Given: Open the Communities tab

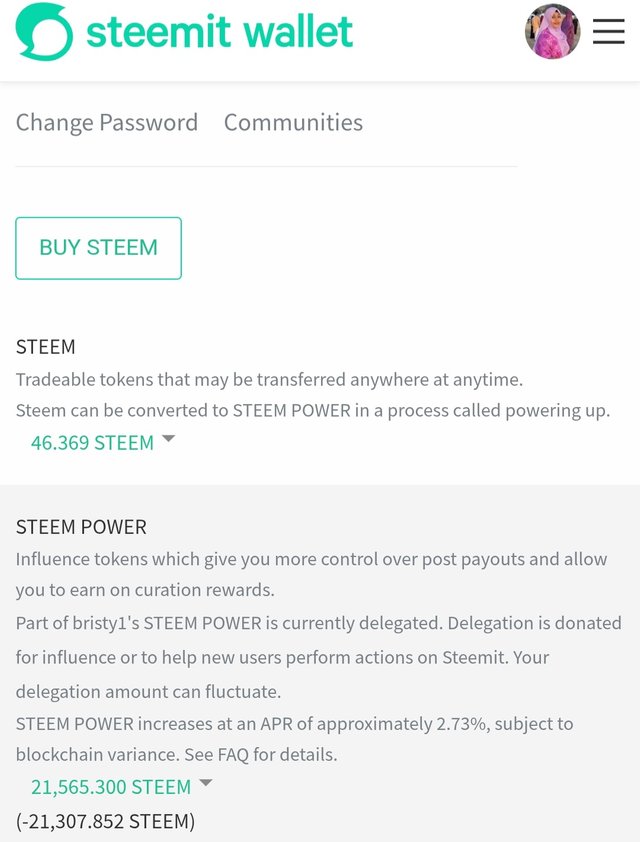Looking at the screenshot, I should pyautogui.click(x=293, y=122).
